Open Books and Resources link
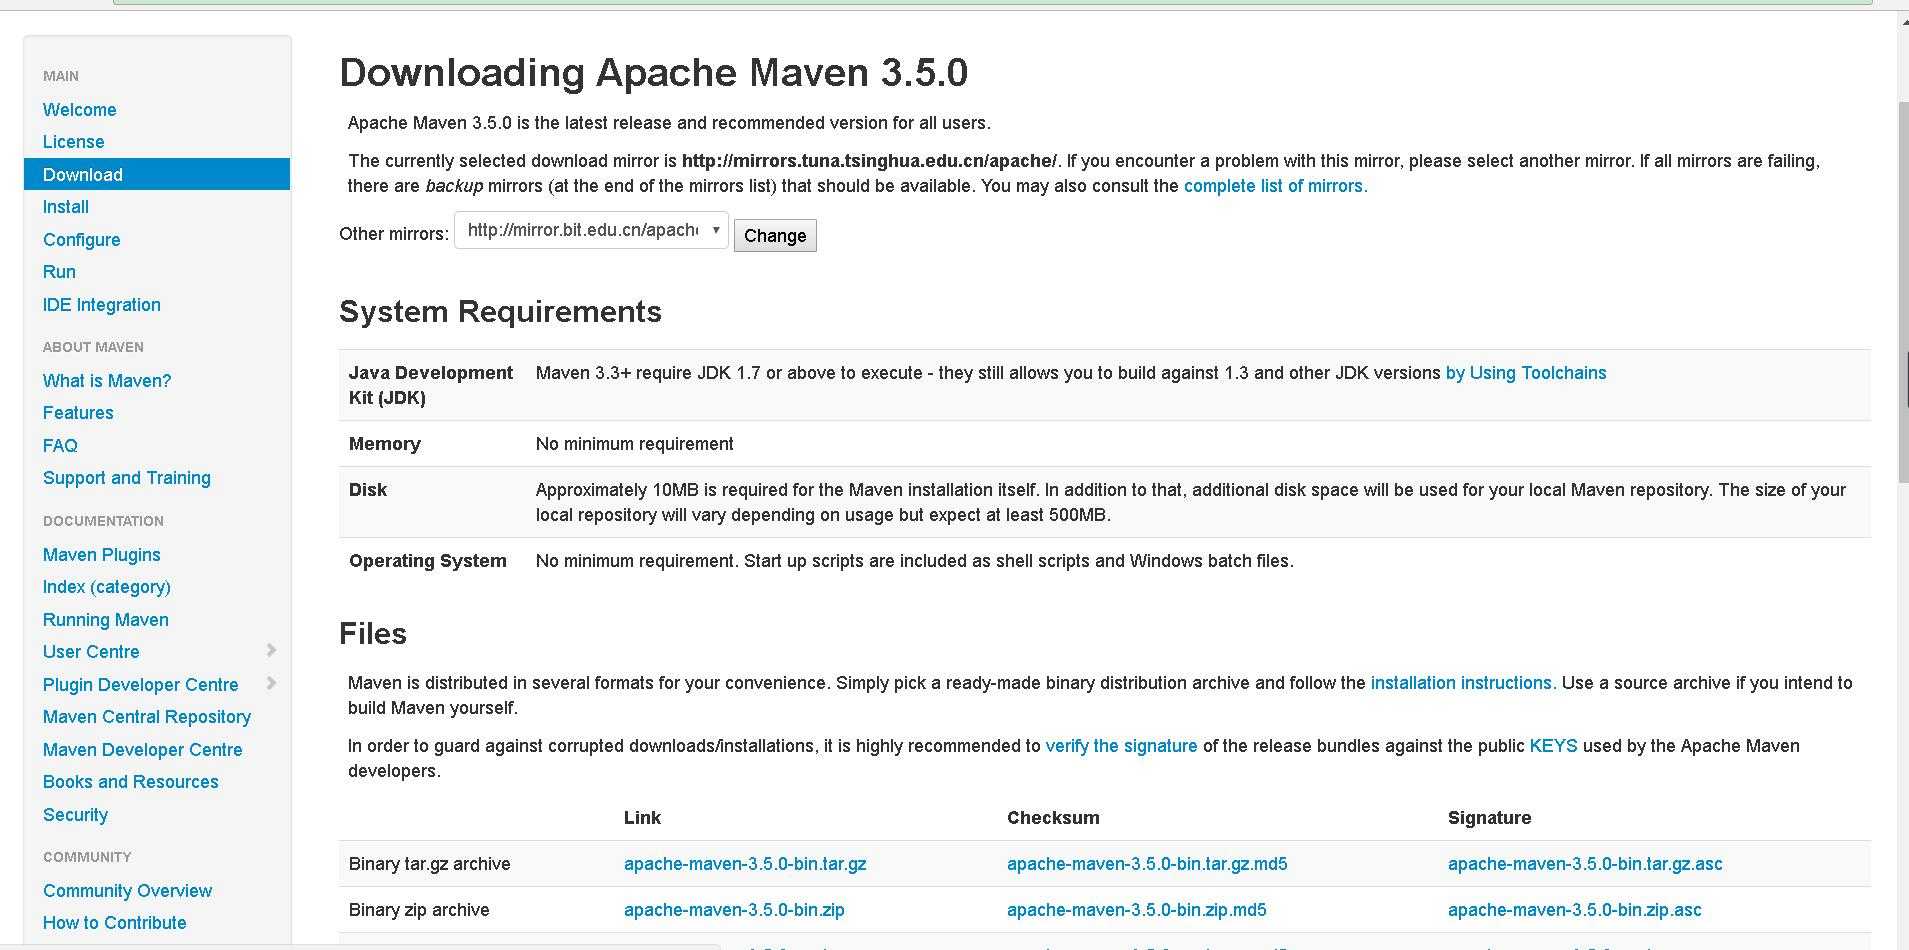Viewport: 1909px width, 950px height. pyautogui.click(x=130, y=782)
